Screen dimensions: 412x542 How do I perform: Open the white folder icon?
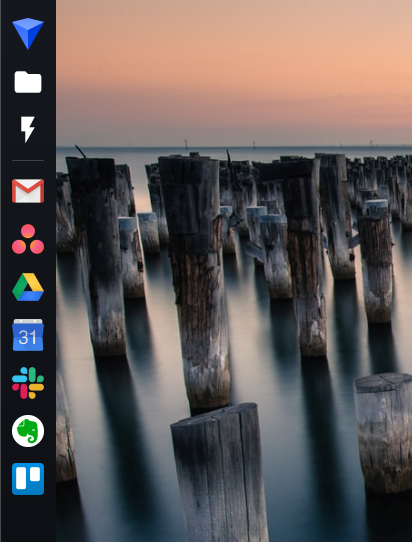pos(28,82)
